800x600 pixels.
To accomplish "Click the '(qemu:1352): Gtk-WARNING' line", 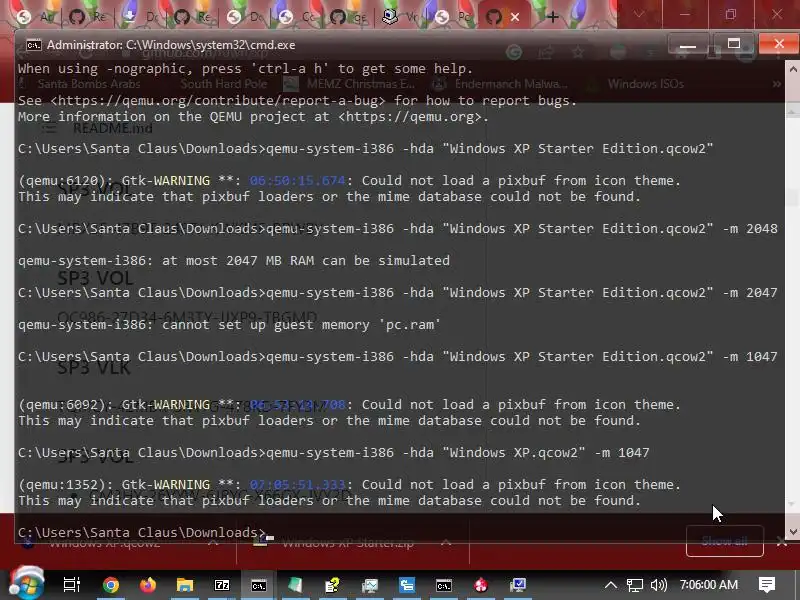I will tap(349, 485).
